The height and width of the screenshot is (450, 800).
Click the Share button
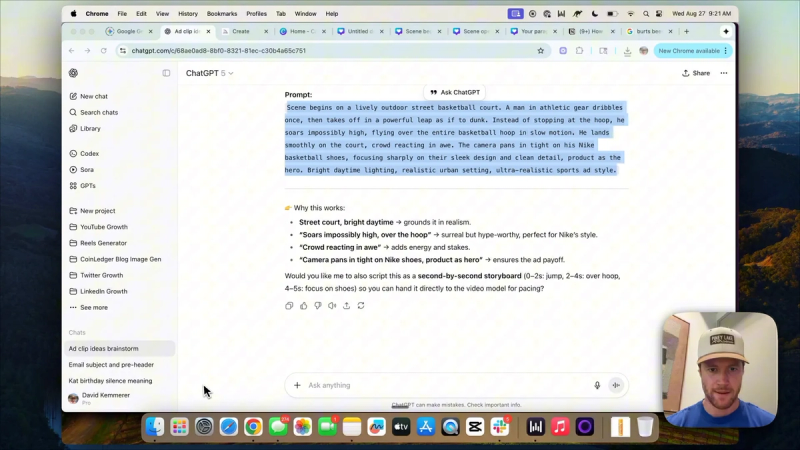point(696,73)
